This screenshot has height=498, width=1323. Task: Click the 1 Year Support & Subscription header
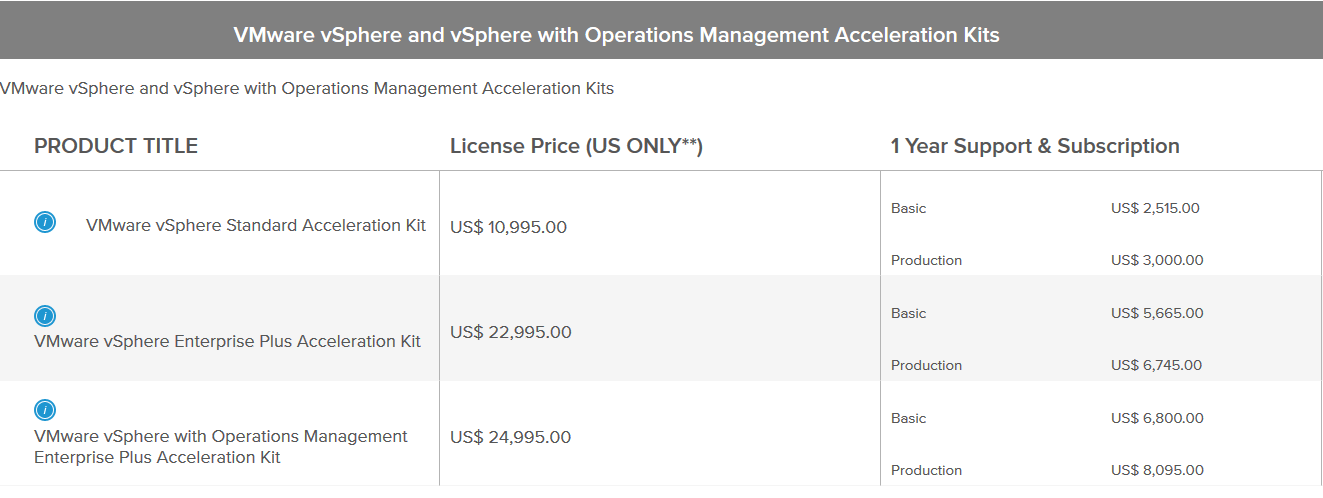(x=1035, y=146)
